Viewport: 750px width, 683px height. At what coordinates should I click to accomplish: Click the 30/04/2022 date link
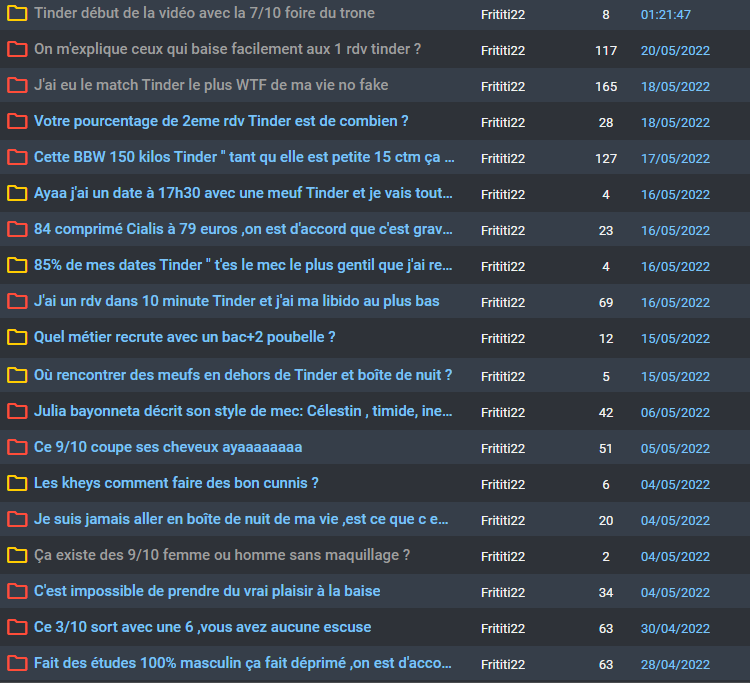point(675,628)
